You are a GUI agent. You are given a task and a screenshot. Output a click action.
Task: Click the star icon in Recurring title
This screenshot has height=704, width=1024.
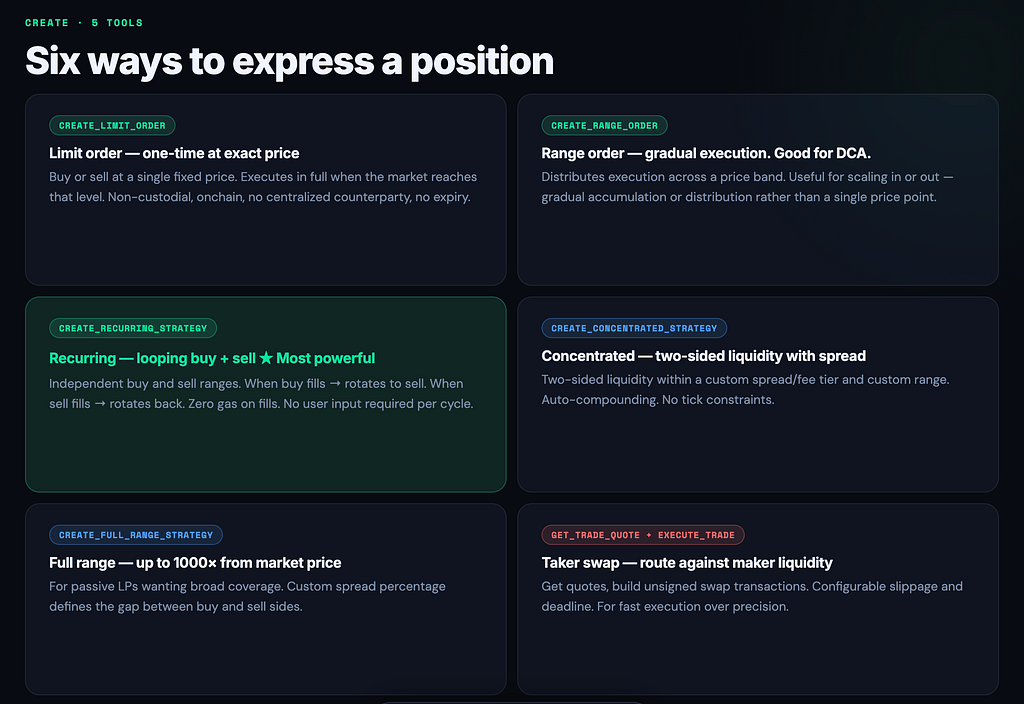pos(266,358)
